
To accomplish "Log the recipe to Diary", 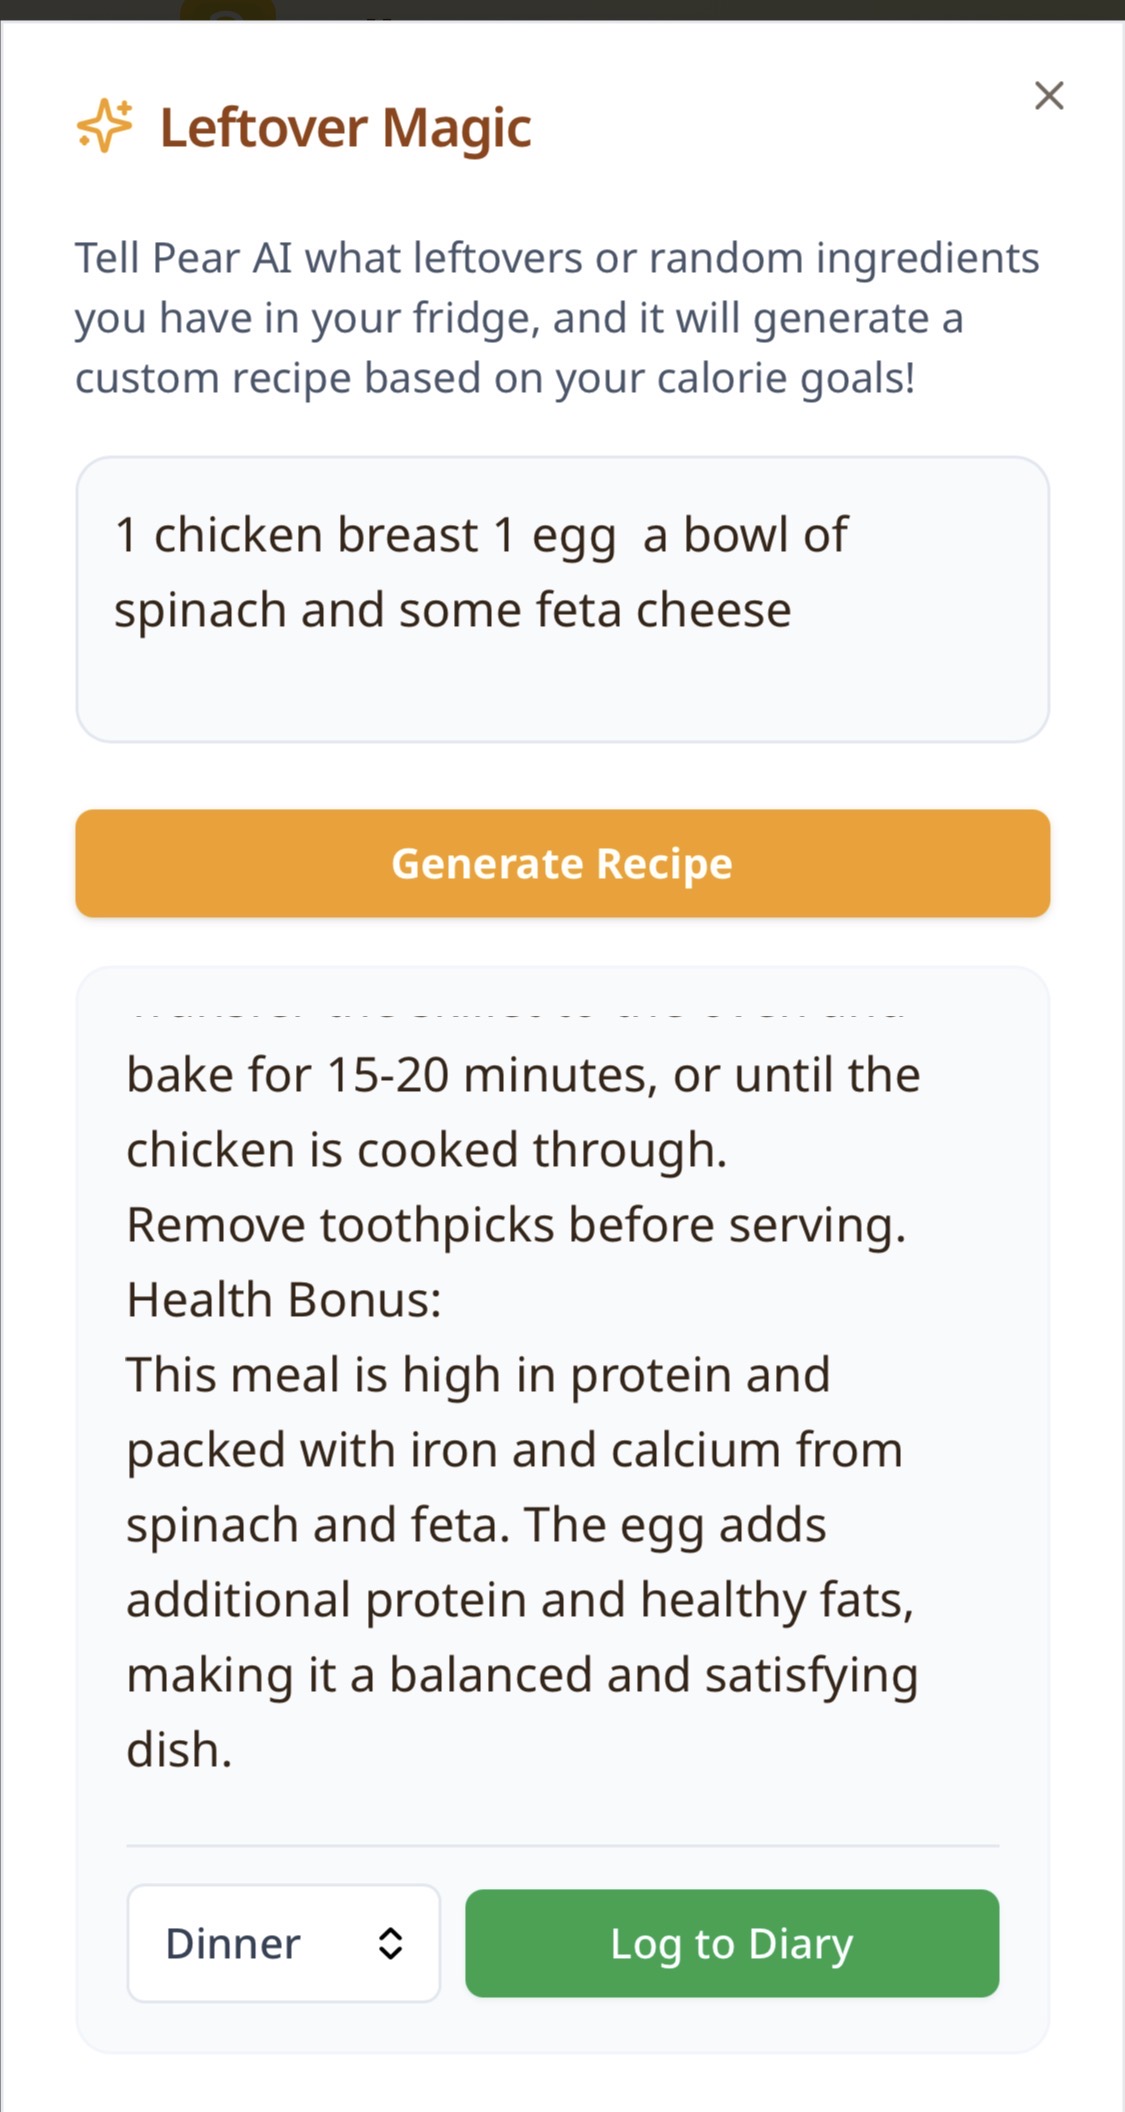I will click(731, 1943).
